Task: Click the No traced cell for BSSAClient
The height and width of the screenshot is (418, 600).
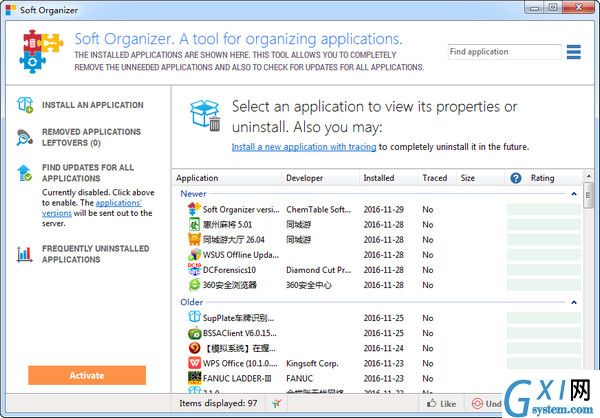Action: tap(427, 333)
